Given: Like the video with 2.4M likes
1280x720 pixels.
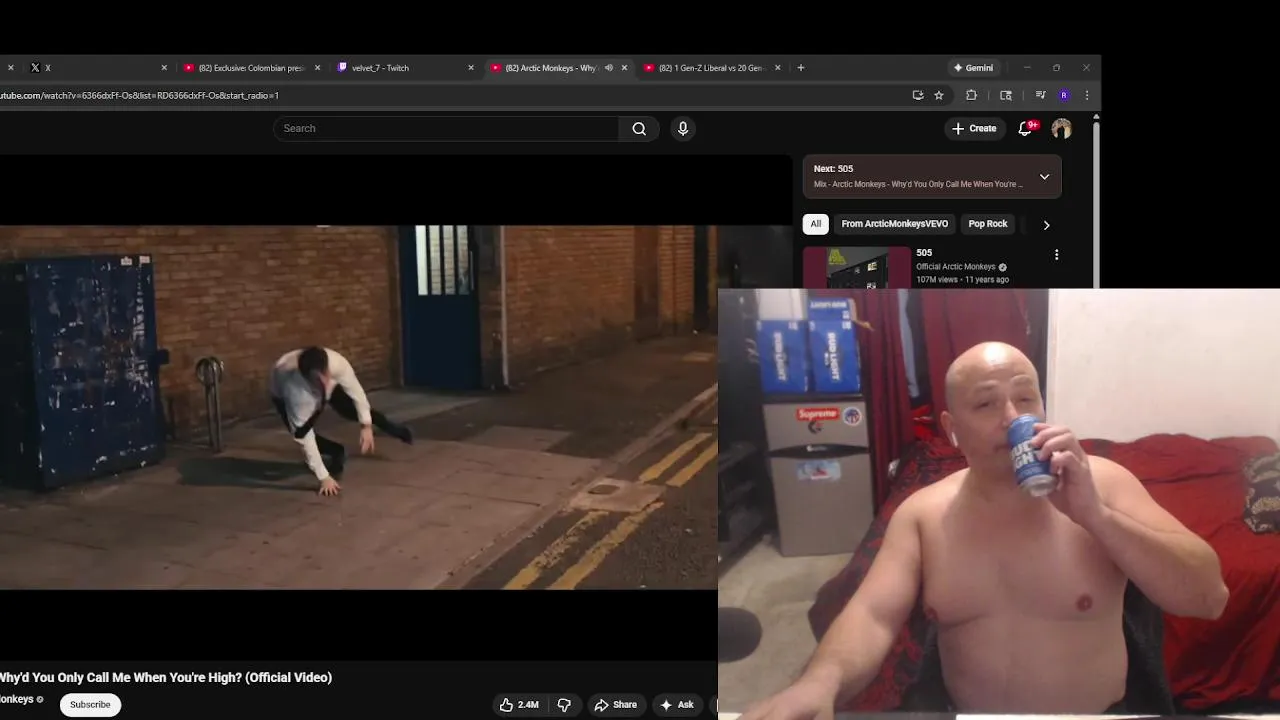Looking at the screenshot, I should click(x=520, y=705).
